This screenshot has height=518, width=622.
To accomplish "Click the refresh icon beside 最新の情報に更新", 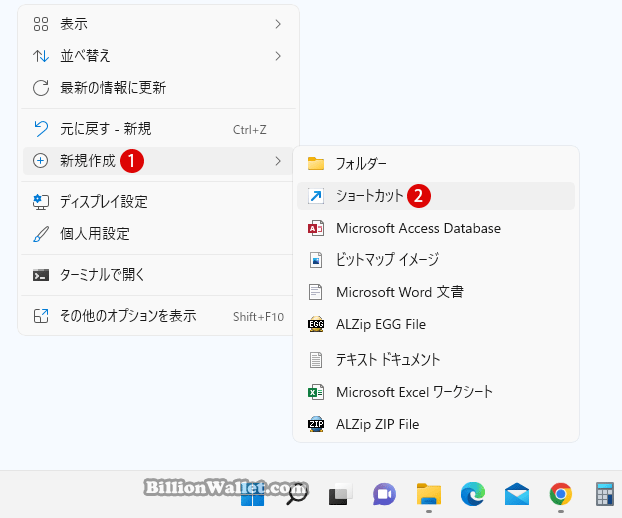I will point(41,88).
